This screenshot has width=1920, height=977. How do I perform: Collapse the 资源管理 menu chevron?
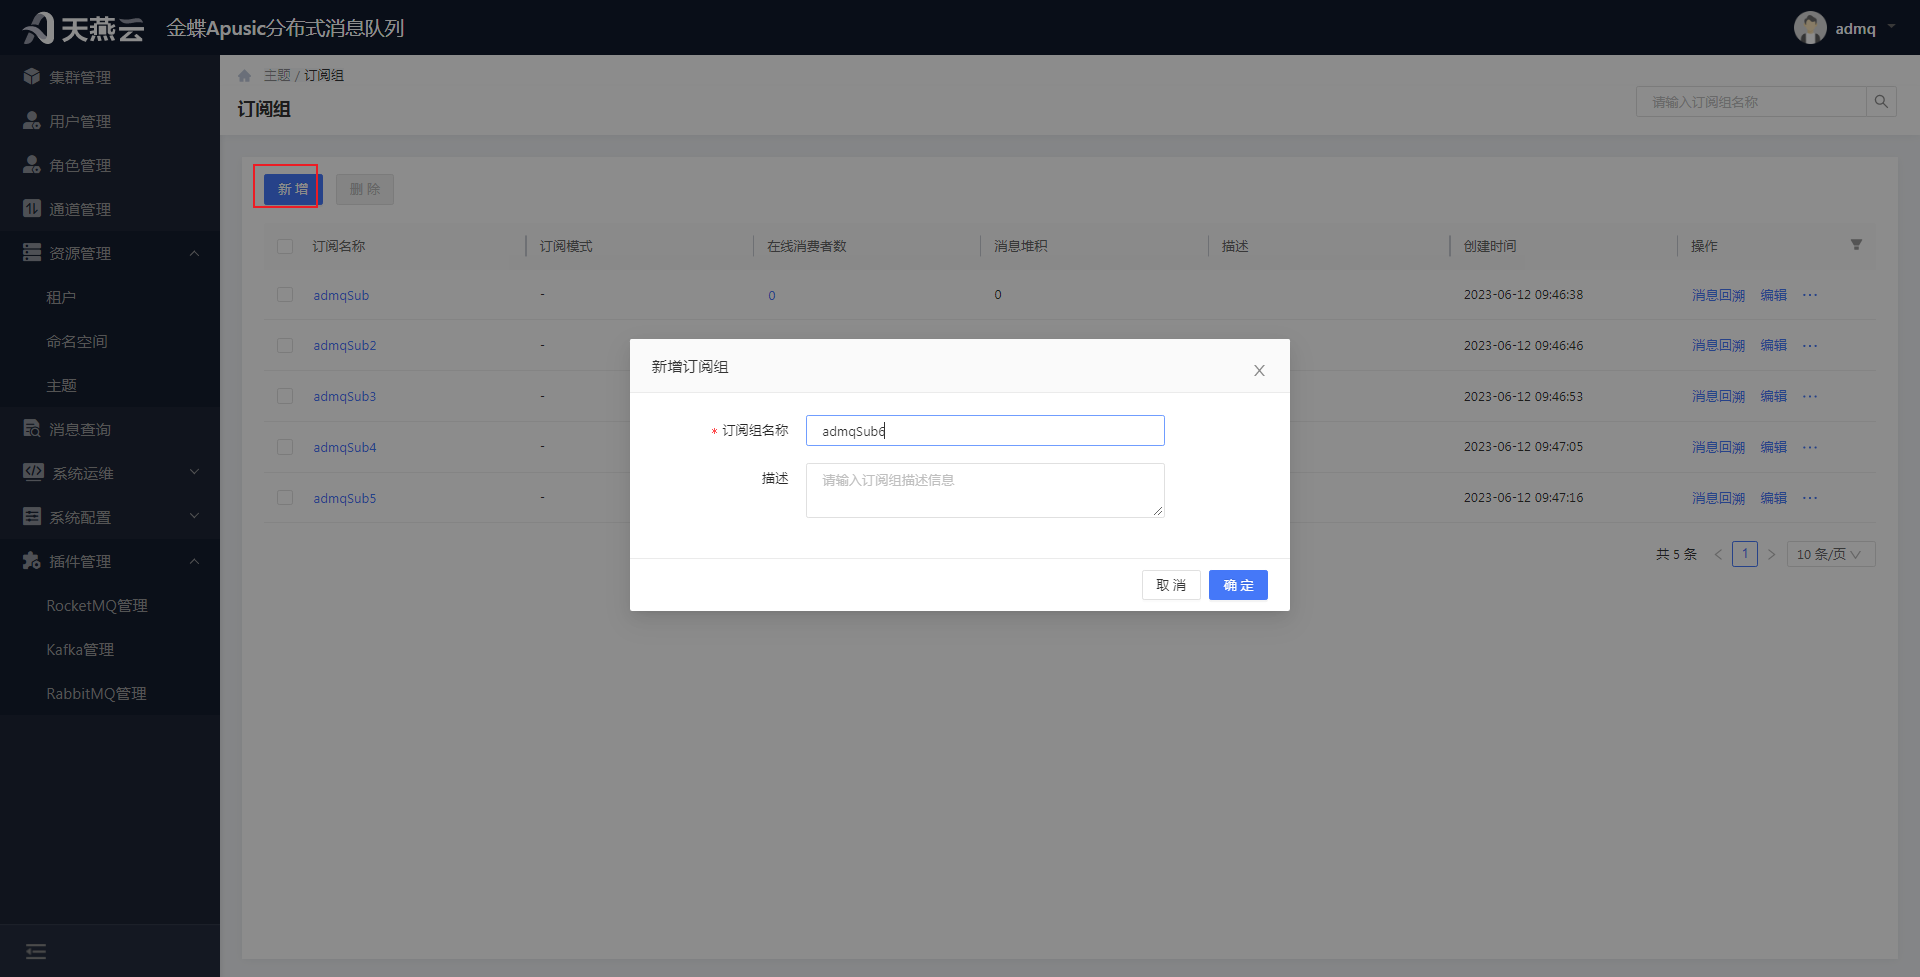[194, 253]
